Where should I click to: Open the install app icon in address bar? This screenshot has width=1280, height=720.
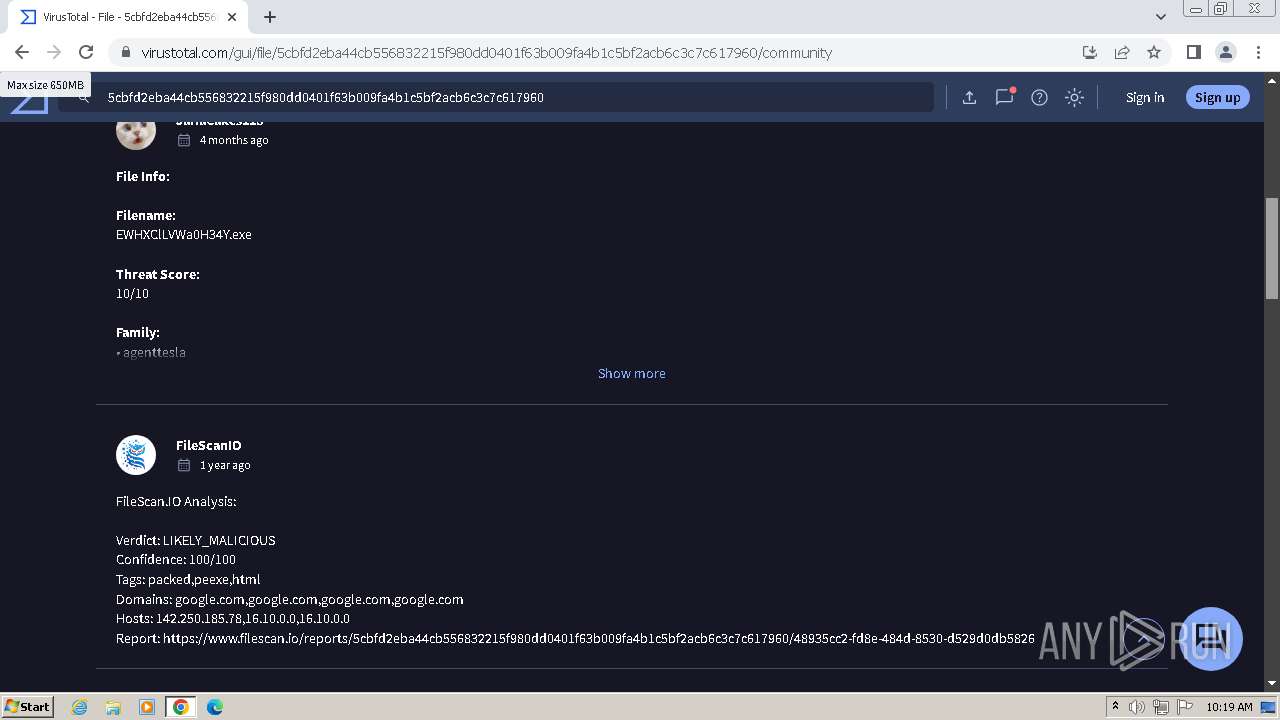[x=1090, y=52]
